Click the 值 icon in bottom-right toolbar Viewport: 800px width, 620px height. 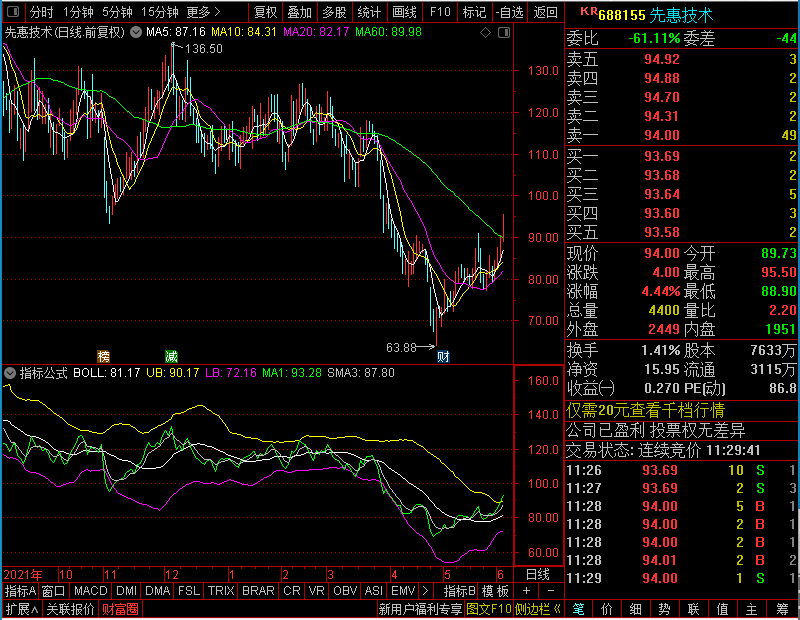[722, 609]
